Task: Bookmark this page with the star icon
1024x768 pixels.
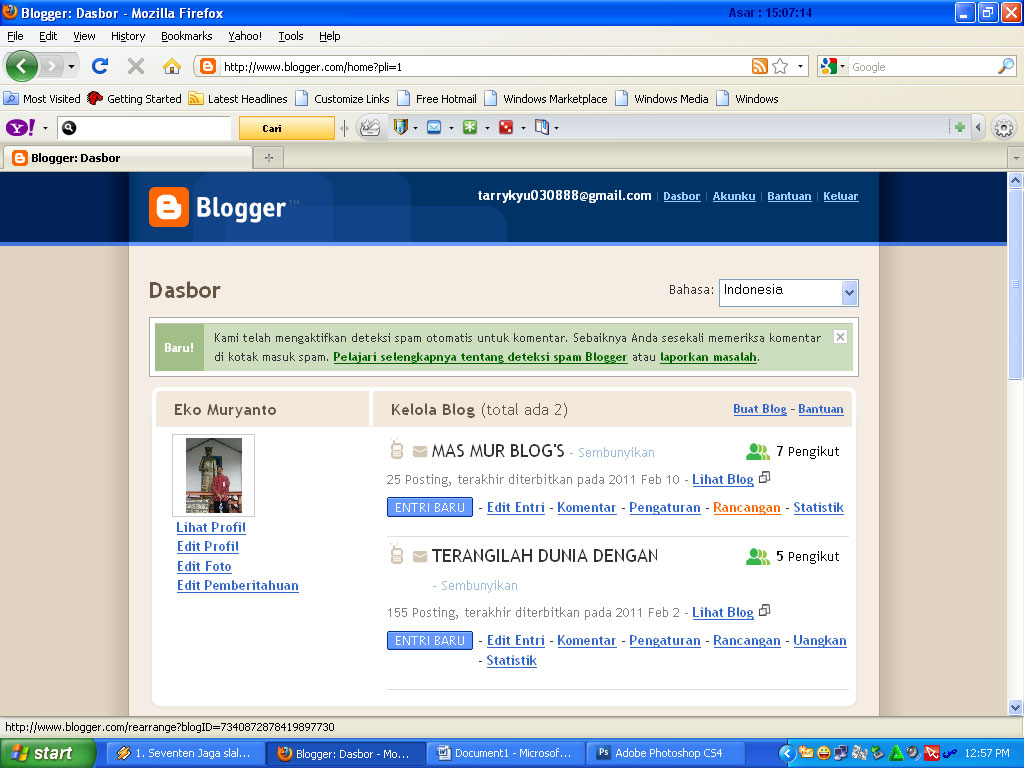Action: [x=780, y=66]
